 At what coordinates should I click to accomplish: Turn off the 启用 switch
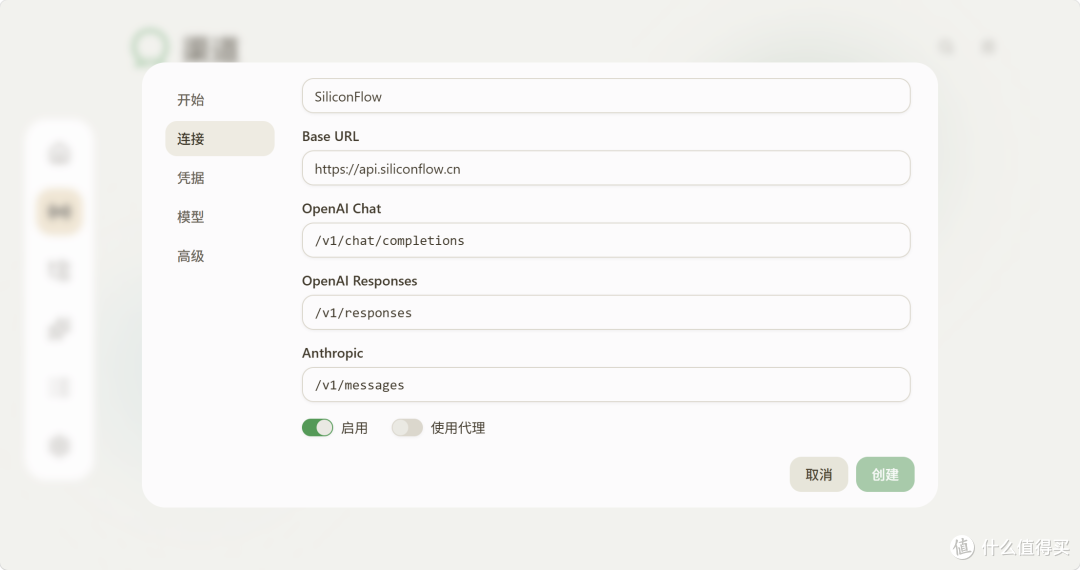coord(318,428)
